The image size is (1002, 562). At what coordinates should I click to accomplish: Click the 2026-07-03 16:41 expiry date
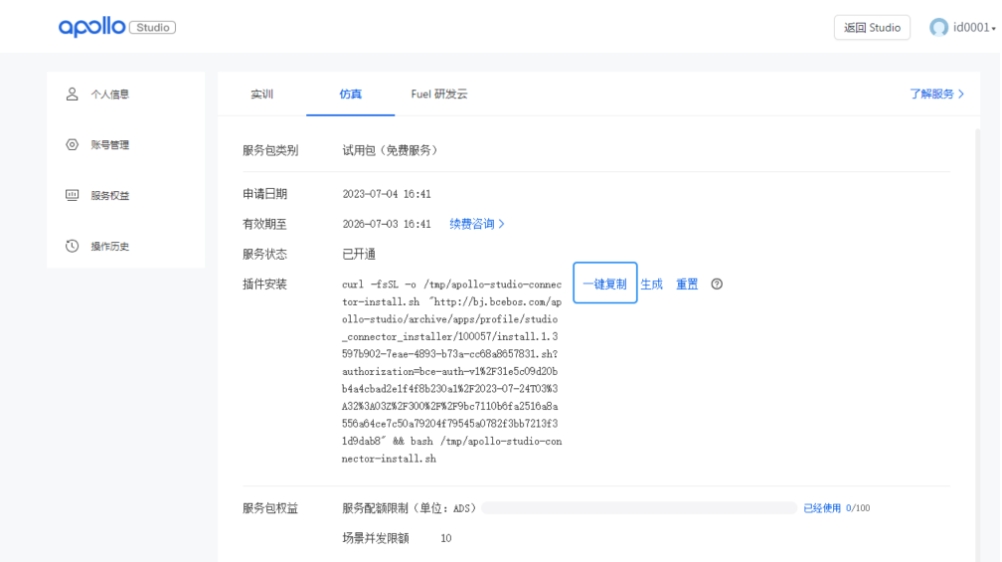point(387,224)
